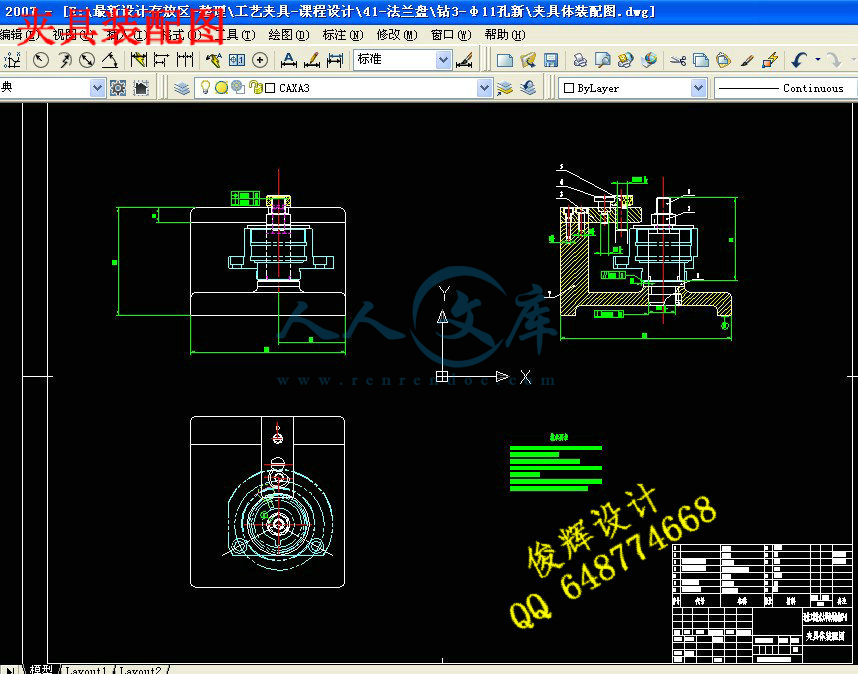Open the 帮助(H) menu
The image size is (858, 674).
[505, 35]
